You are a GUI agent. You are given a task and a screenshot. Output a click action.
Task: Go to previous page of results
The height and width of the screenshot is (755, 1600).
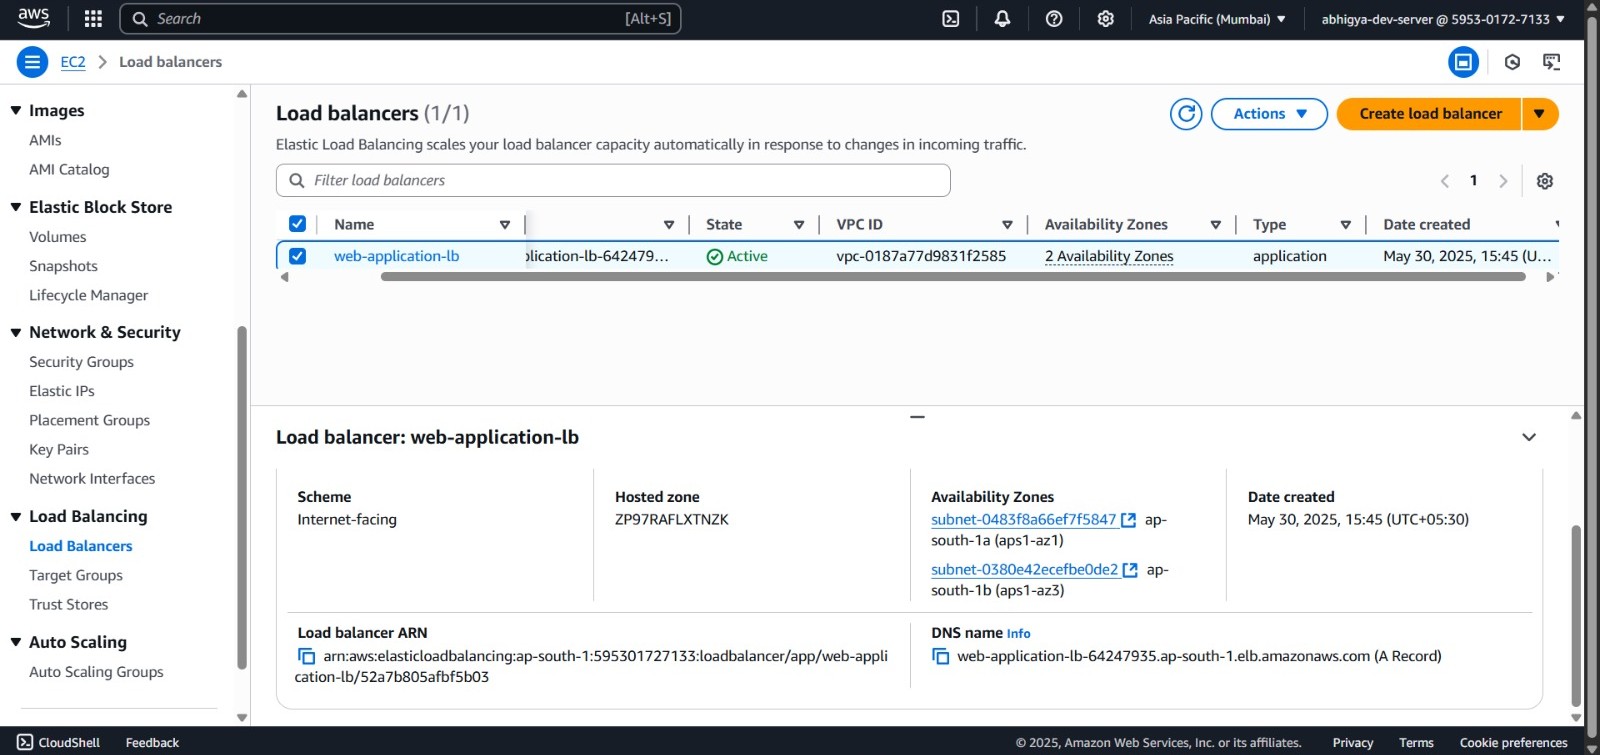(x=1444, y=181)
